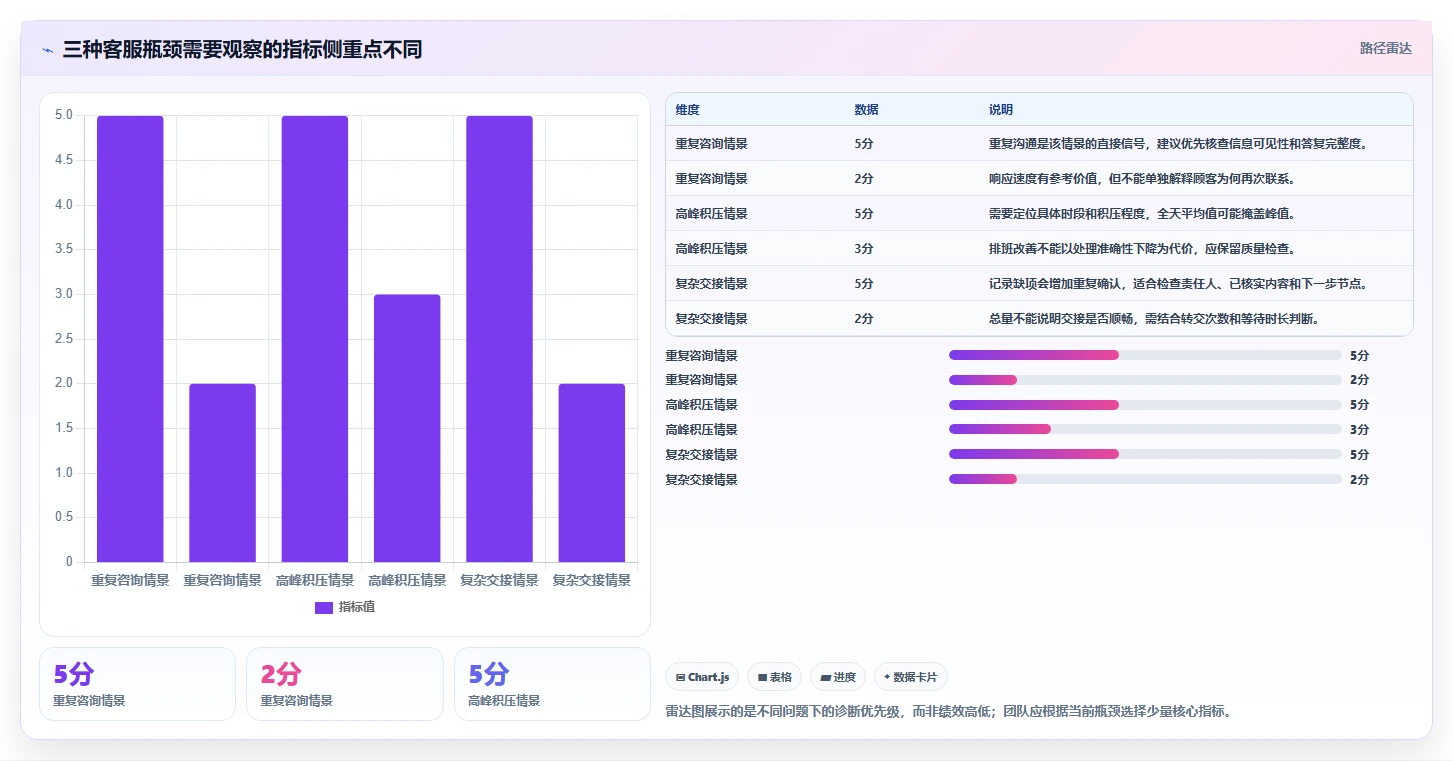Select the 高峰积压情景 chart bar reaching 3.0
This screenshot has width=1453, height=761.
pos(407,428)
